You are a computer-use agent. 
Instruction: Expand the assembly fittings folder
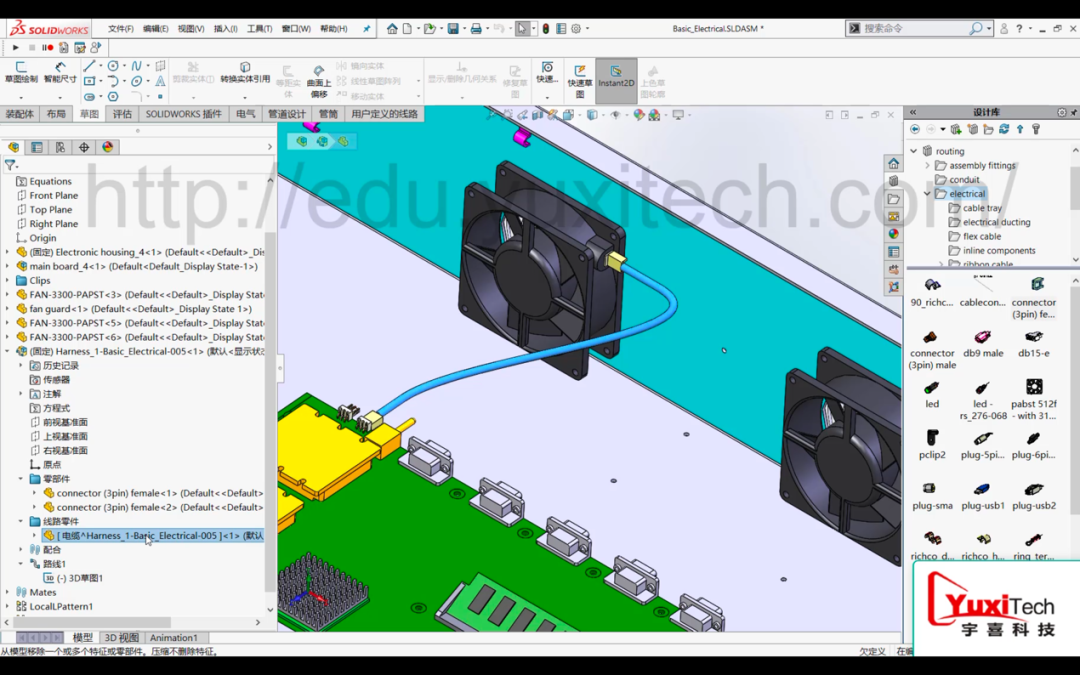click(x=927, y=165)
